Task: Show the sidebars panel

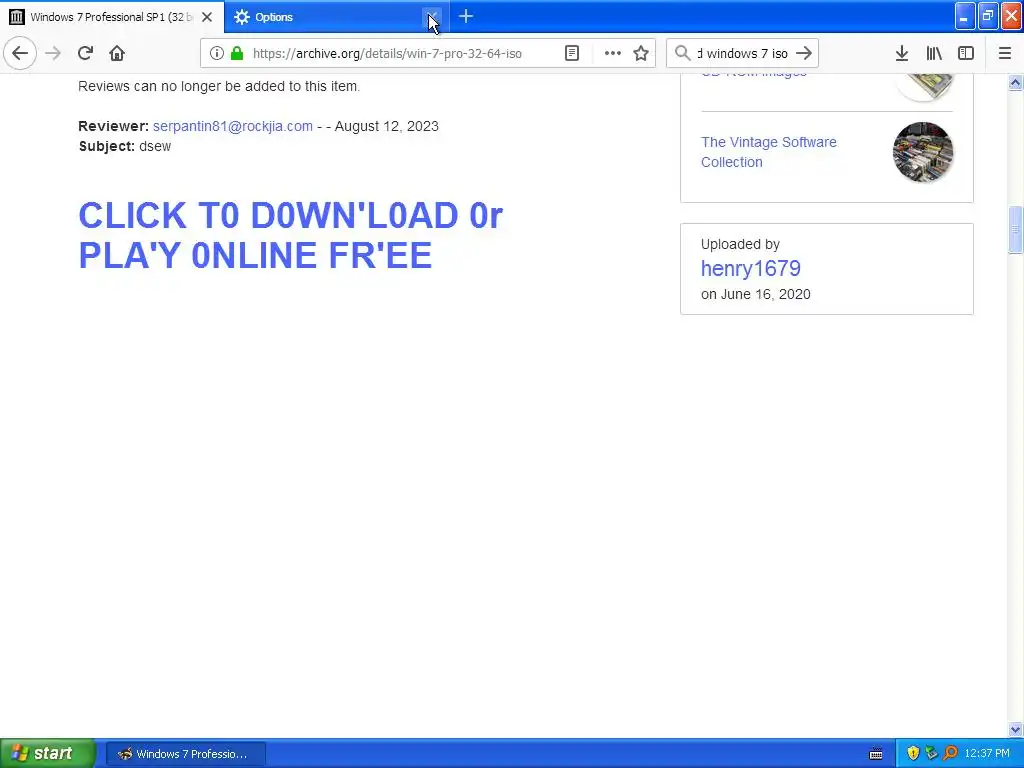Action: [966, 53]
